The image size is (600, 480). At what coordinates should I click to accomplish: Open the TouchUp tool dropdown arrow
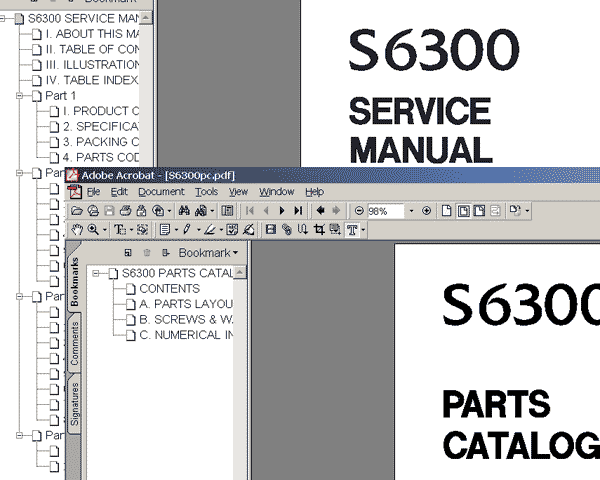[x=363, y=230]
